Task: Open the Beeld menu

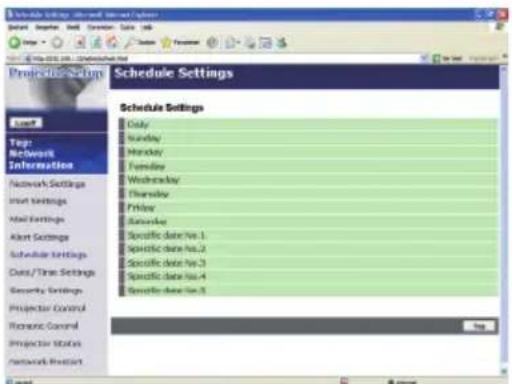Action: 73,27
